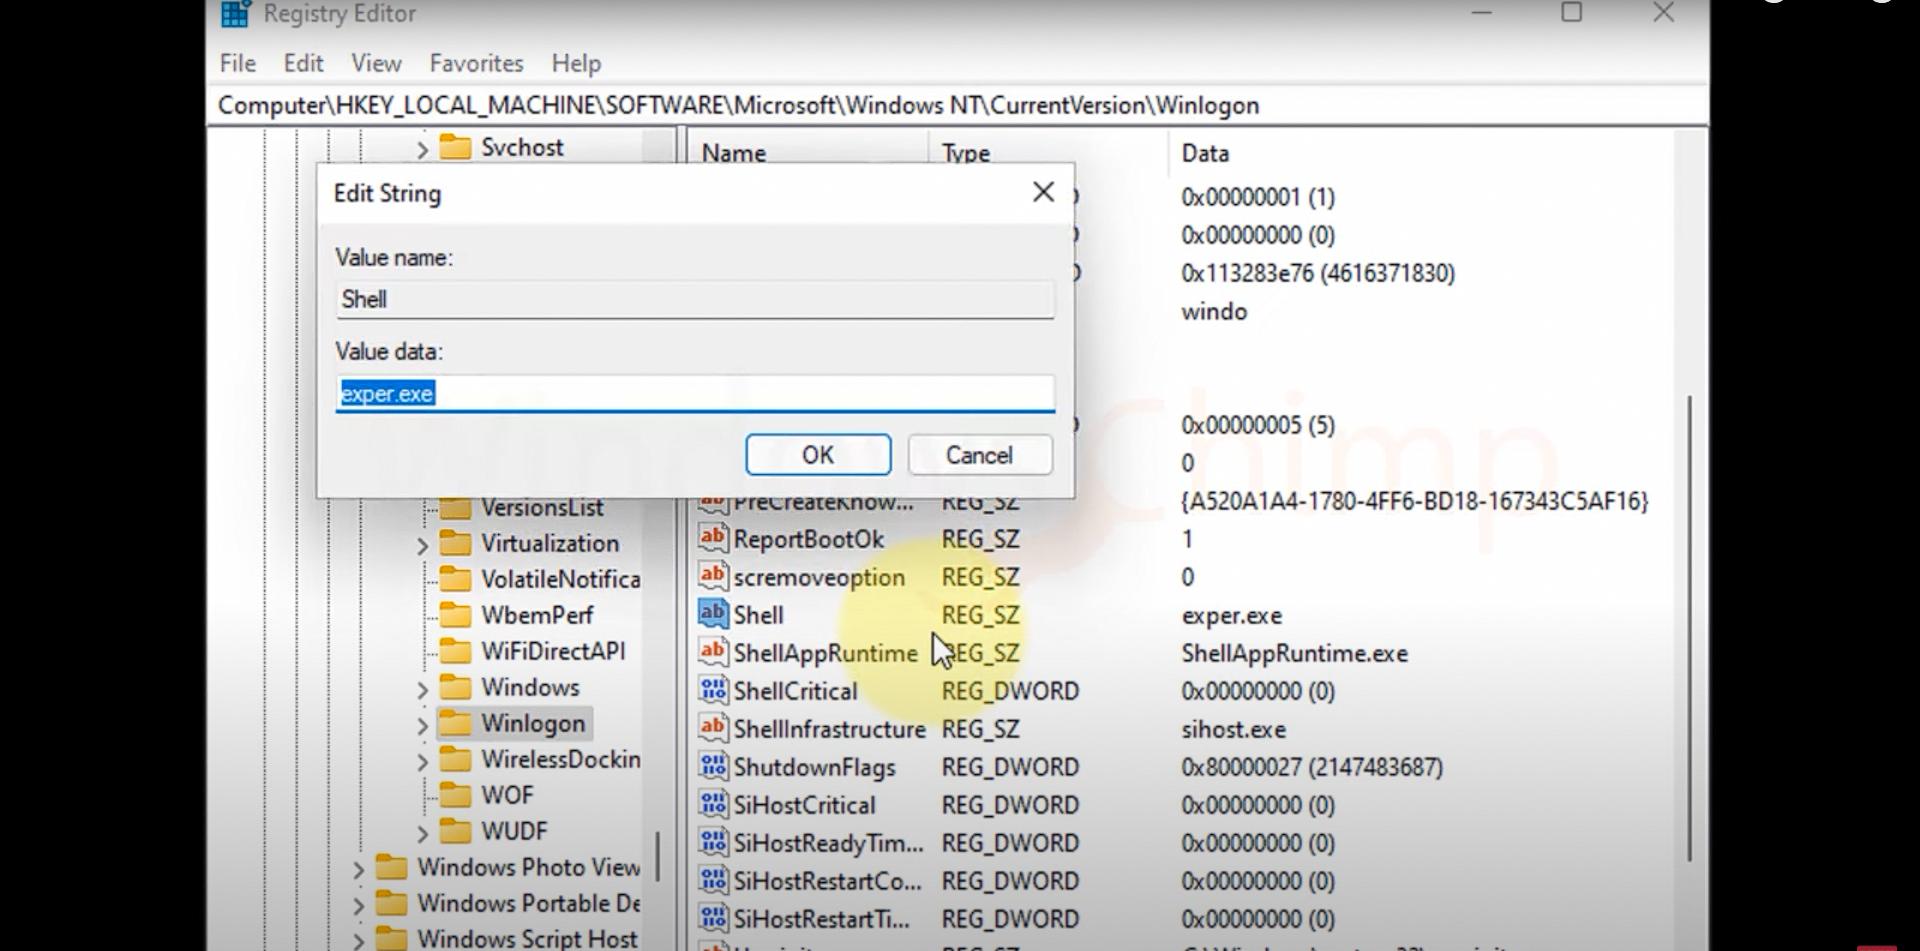Image resolution: width=1920 pixels, height=951 pixels.
Task: Close the Edit String dialog
Action: 1043,192
